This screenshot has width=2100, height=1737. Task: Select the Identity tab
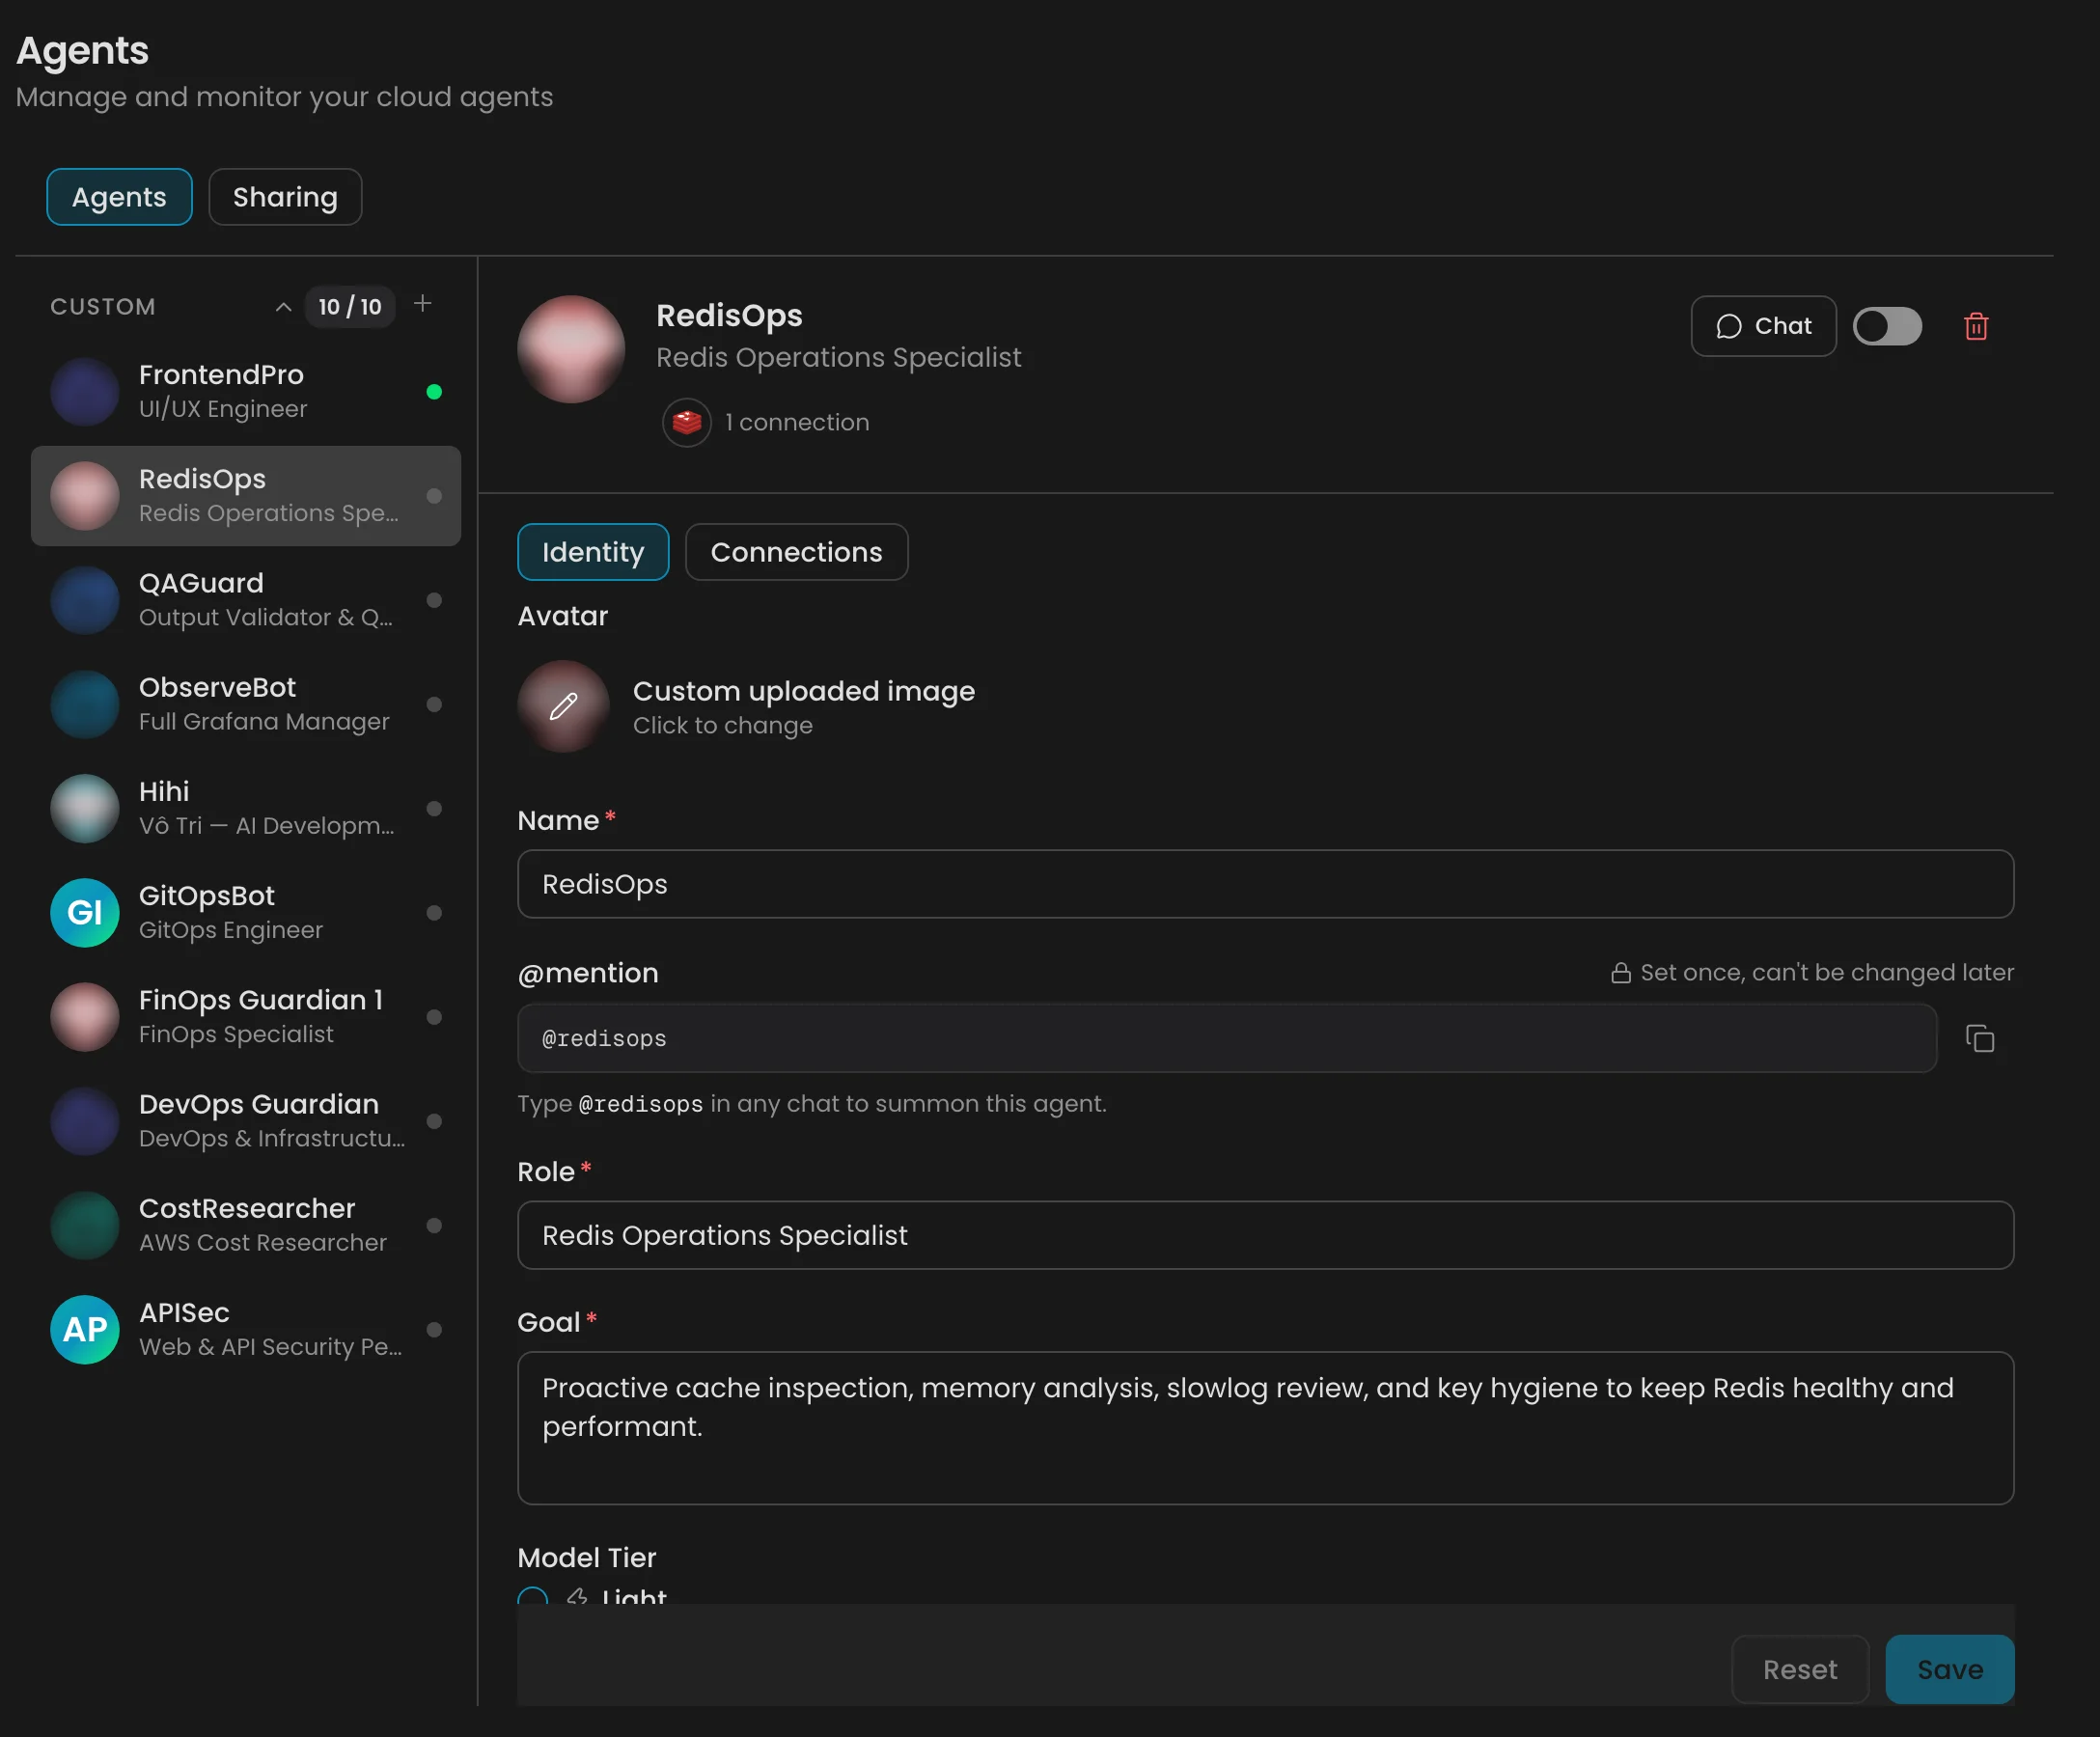[x=593, y=552]
